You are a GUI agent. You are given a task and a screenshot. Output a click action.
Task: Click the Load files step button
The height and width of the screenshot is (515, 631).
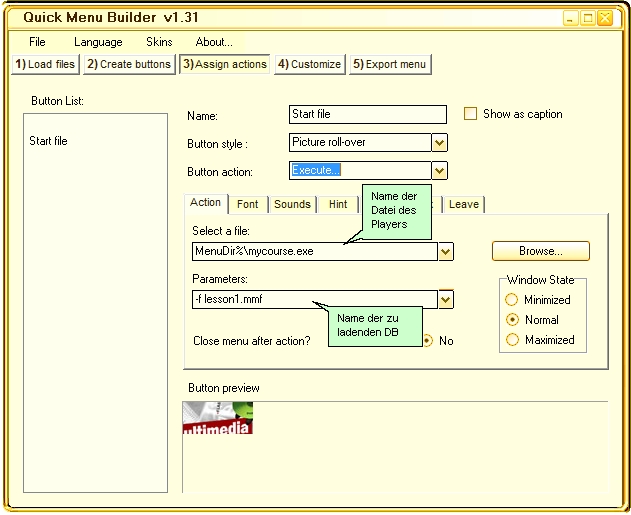point(45,64)
